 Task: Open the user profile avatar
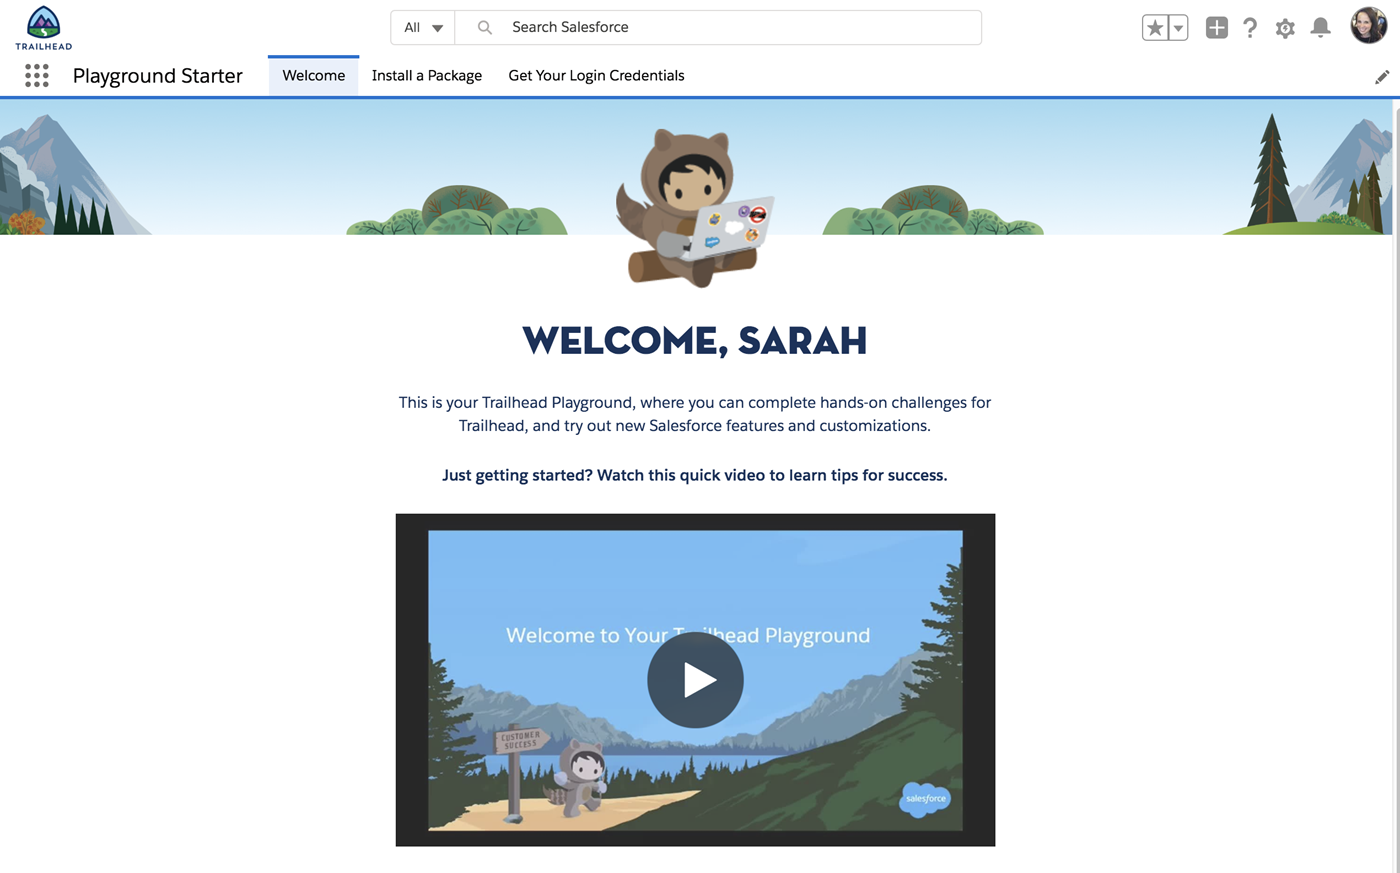[1369, 26]
